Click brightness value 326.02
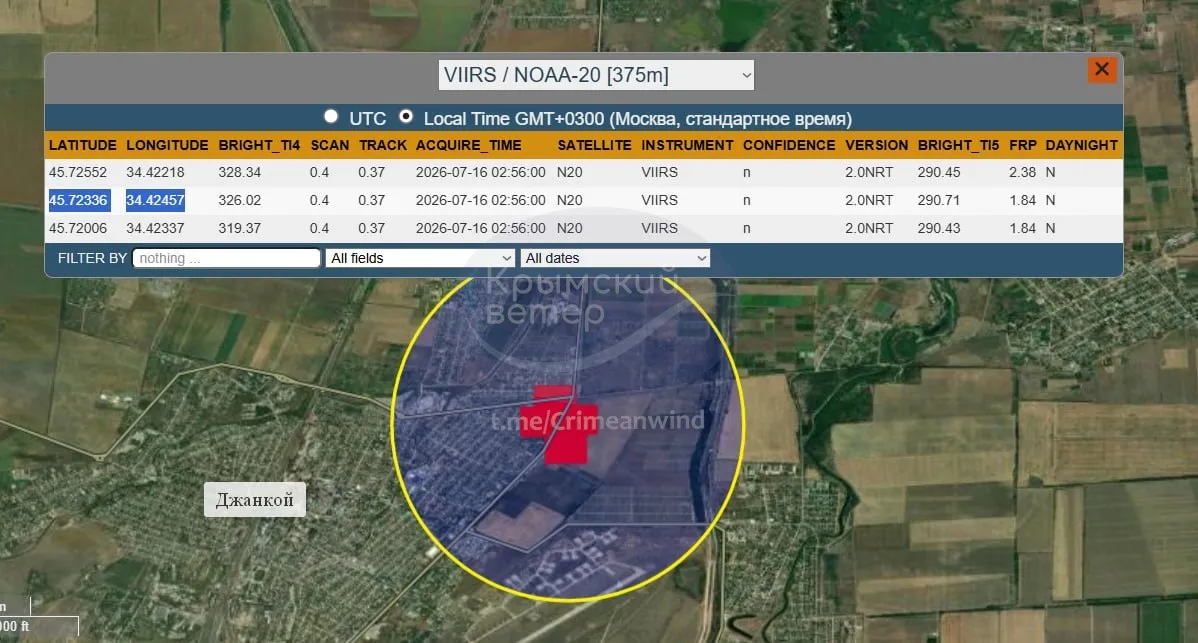The width and height of the screenshot is (1198, 643). tap(239, 200)
